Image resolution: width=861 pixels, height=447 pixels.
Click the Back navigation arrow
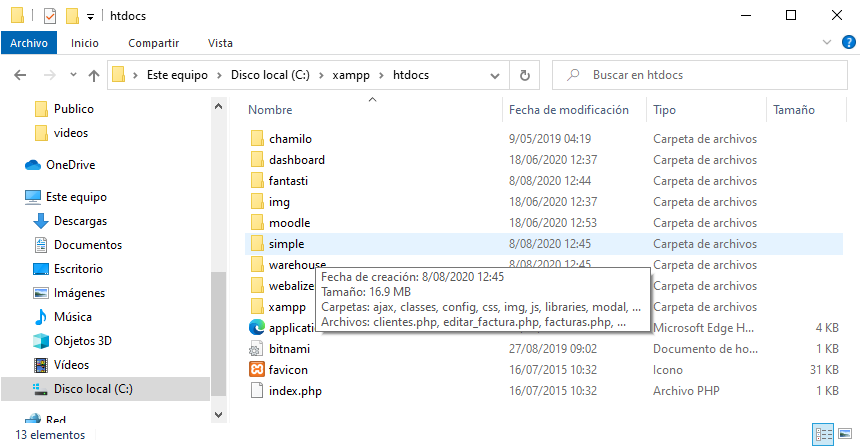(x=20, y=75)
